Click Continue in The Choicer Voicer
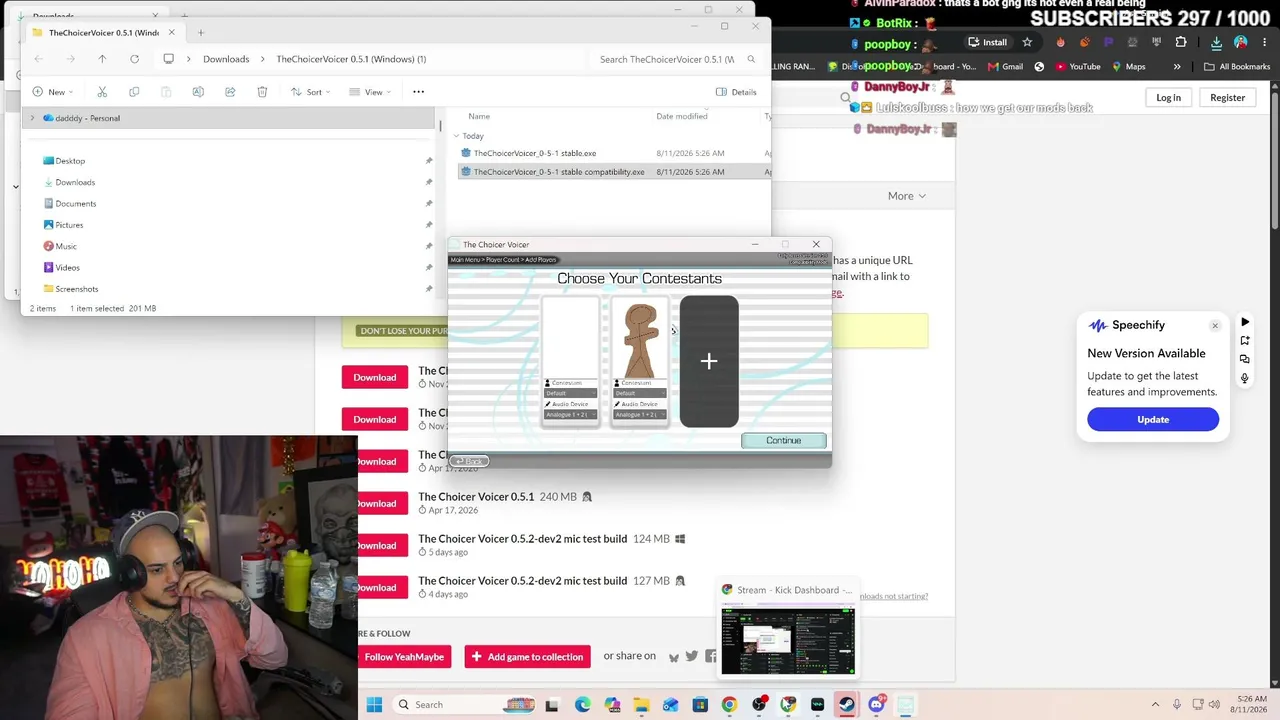1280x720 pixels. (x=783, y=440)
